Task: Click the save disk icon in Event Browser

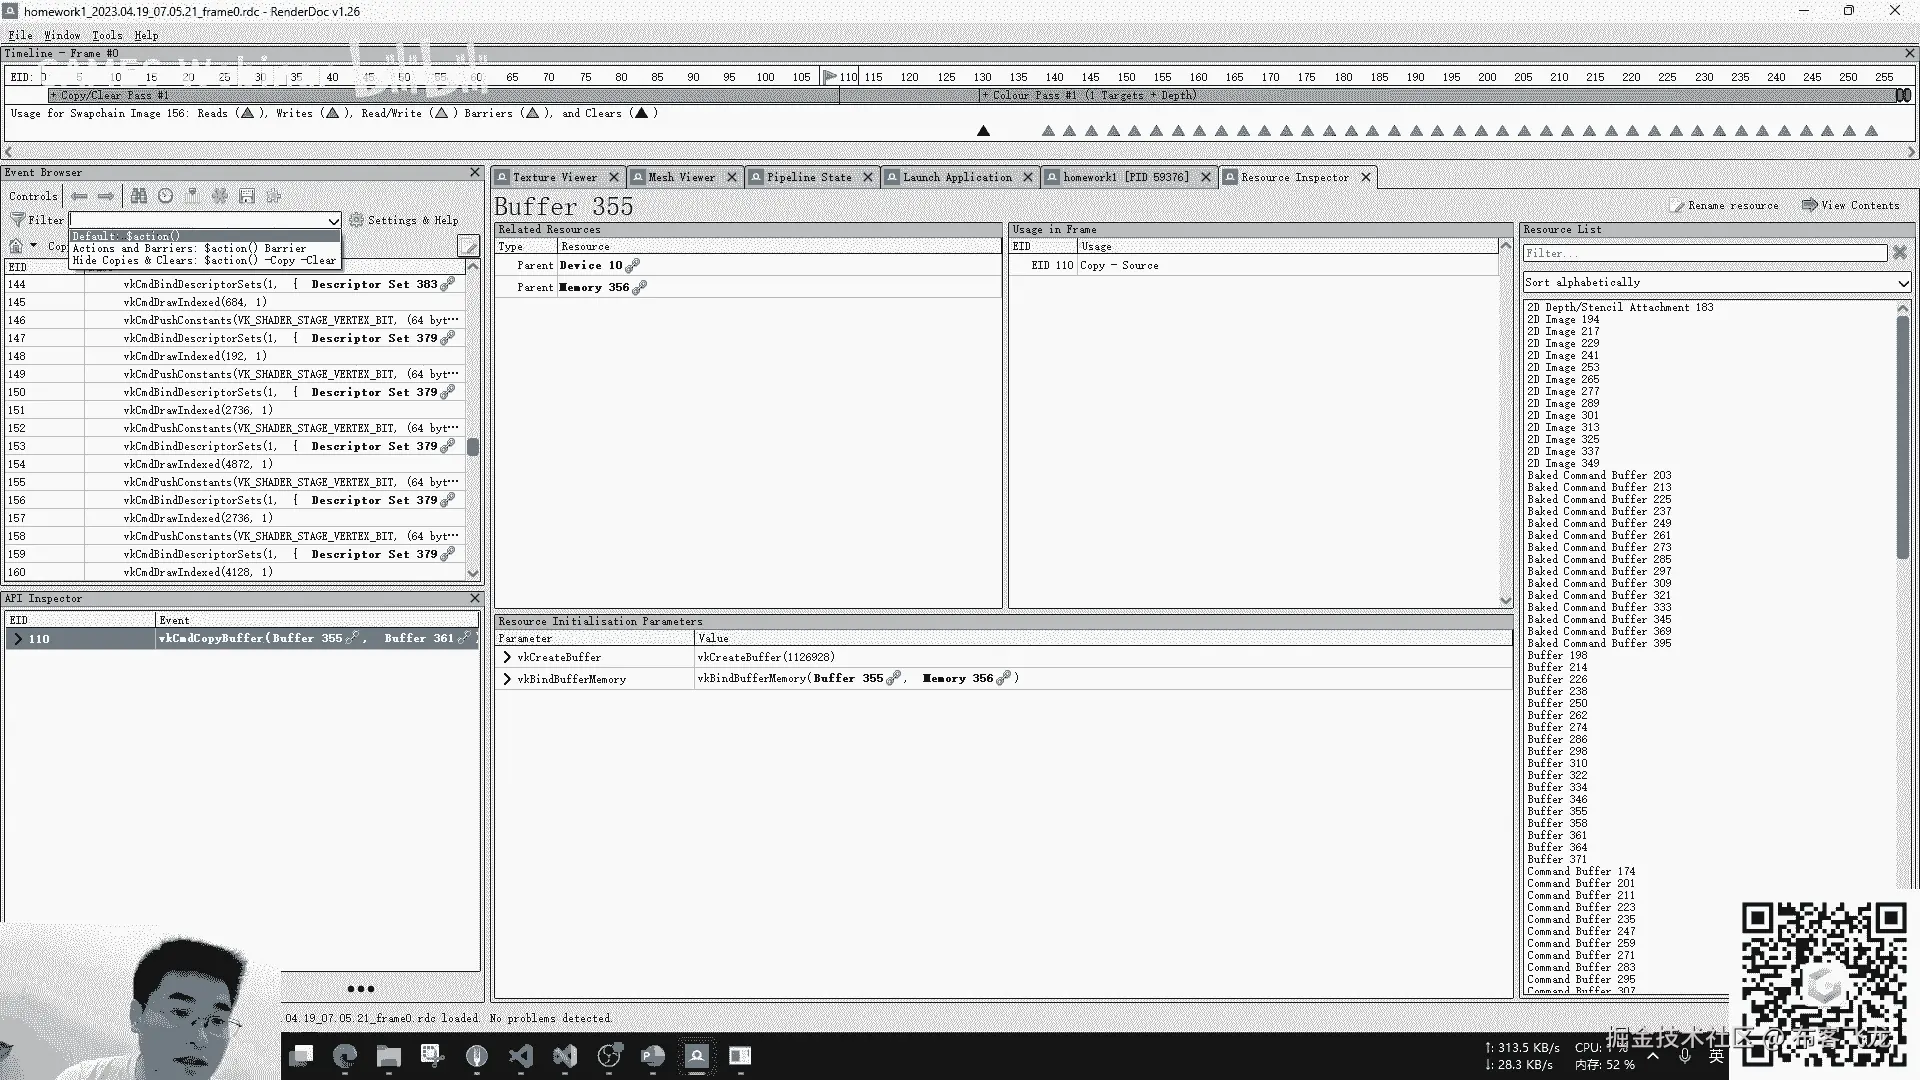Action: 247,196
